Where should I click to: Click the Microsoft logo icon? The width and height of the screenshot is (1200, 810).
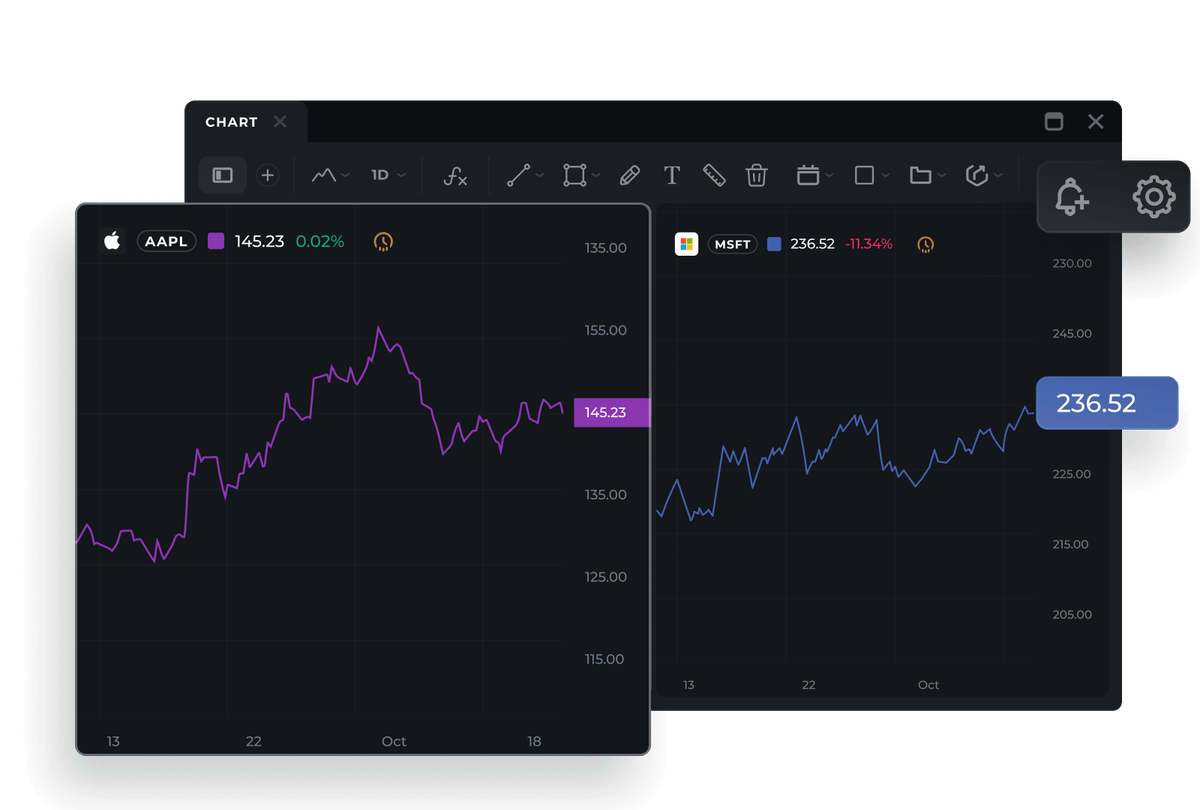coord(686,244)
